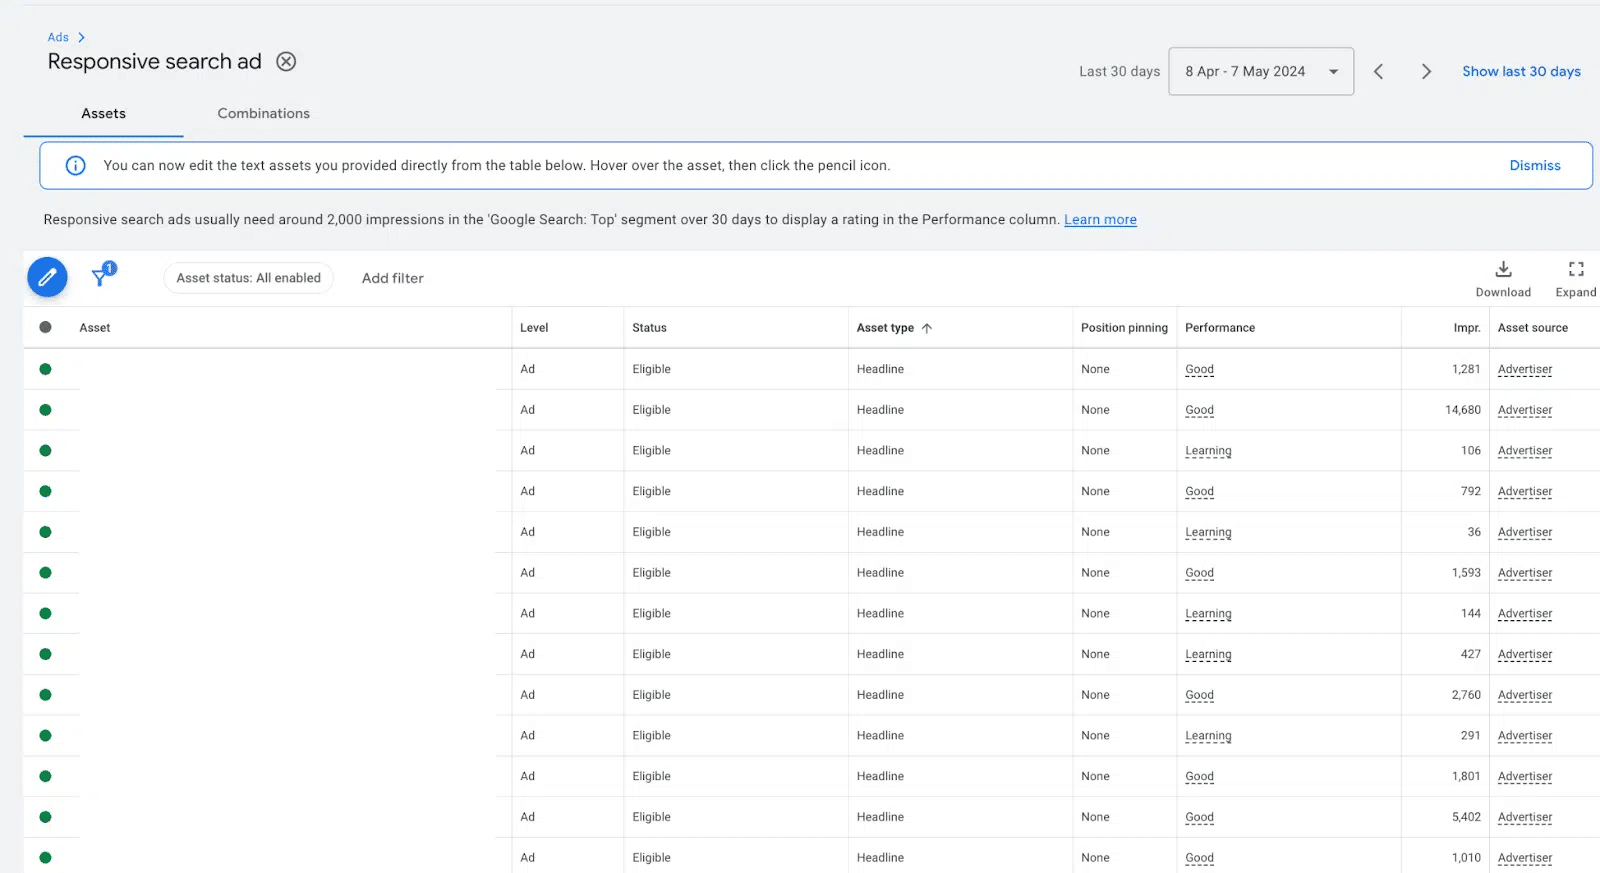Image resolution: width=1600 pixels, height=873 pixels.
Task: Click the info icon in the banner
Action: point(76,166)
